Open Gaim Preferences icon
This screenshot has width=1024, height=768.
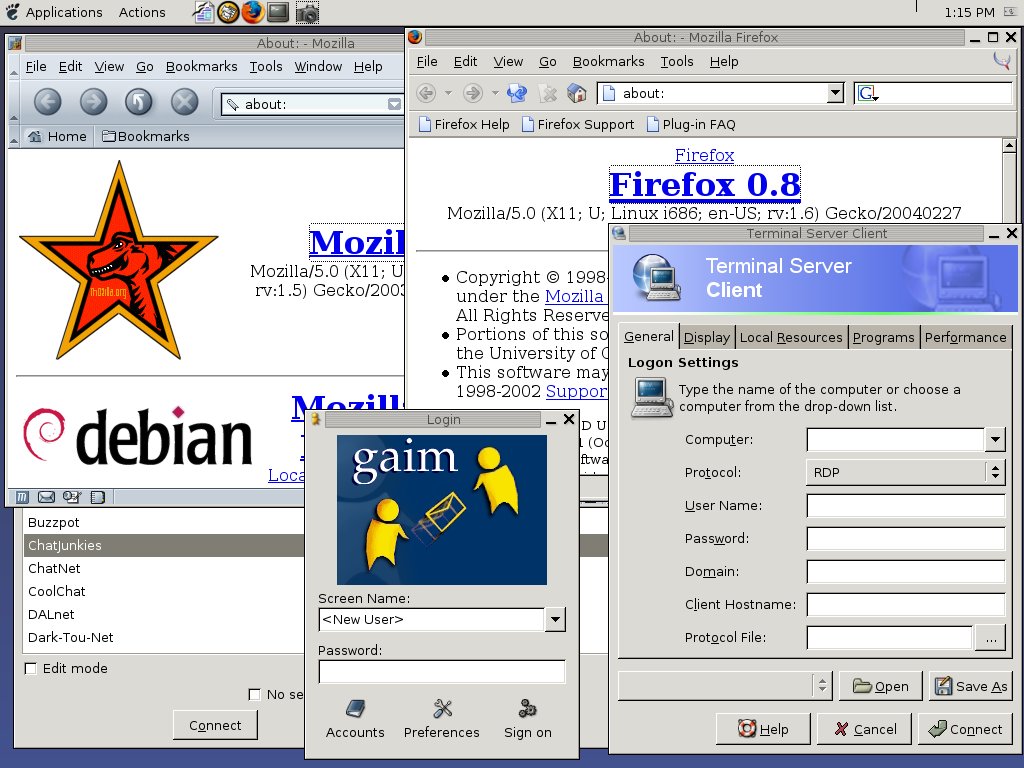(442, 719)
